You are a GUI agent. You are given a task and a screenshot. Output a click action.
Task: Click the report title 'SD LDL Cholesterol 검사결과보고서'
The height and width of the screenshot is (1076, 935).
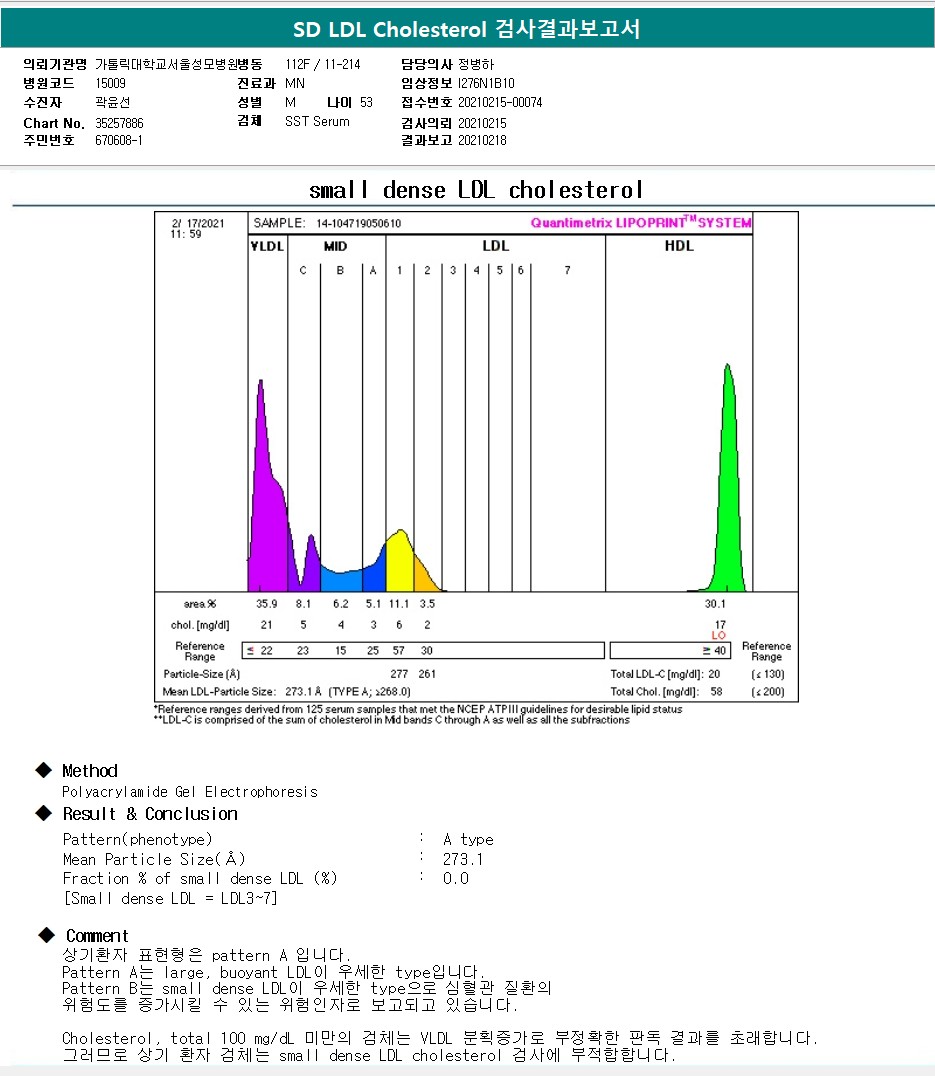466,29
